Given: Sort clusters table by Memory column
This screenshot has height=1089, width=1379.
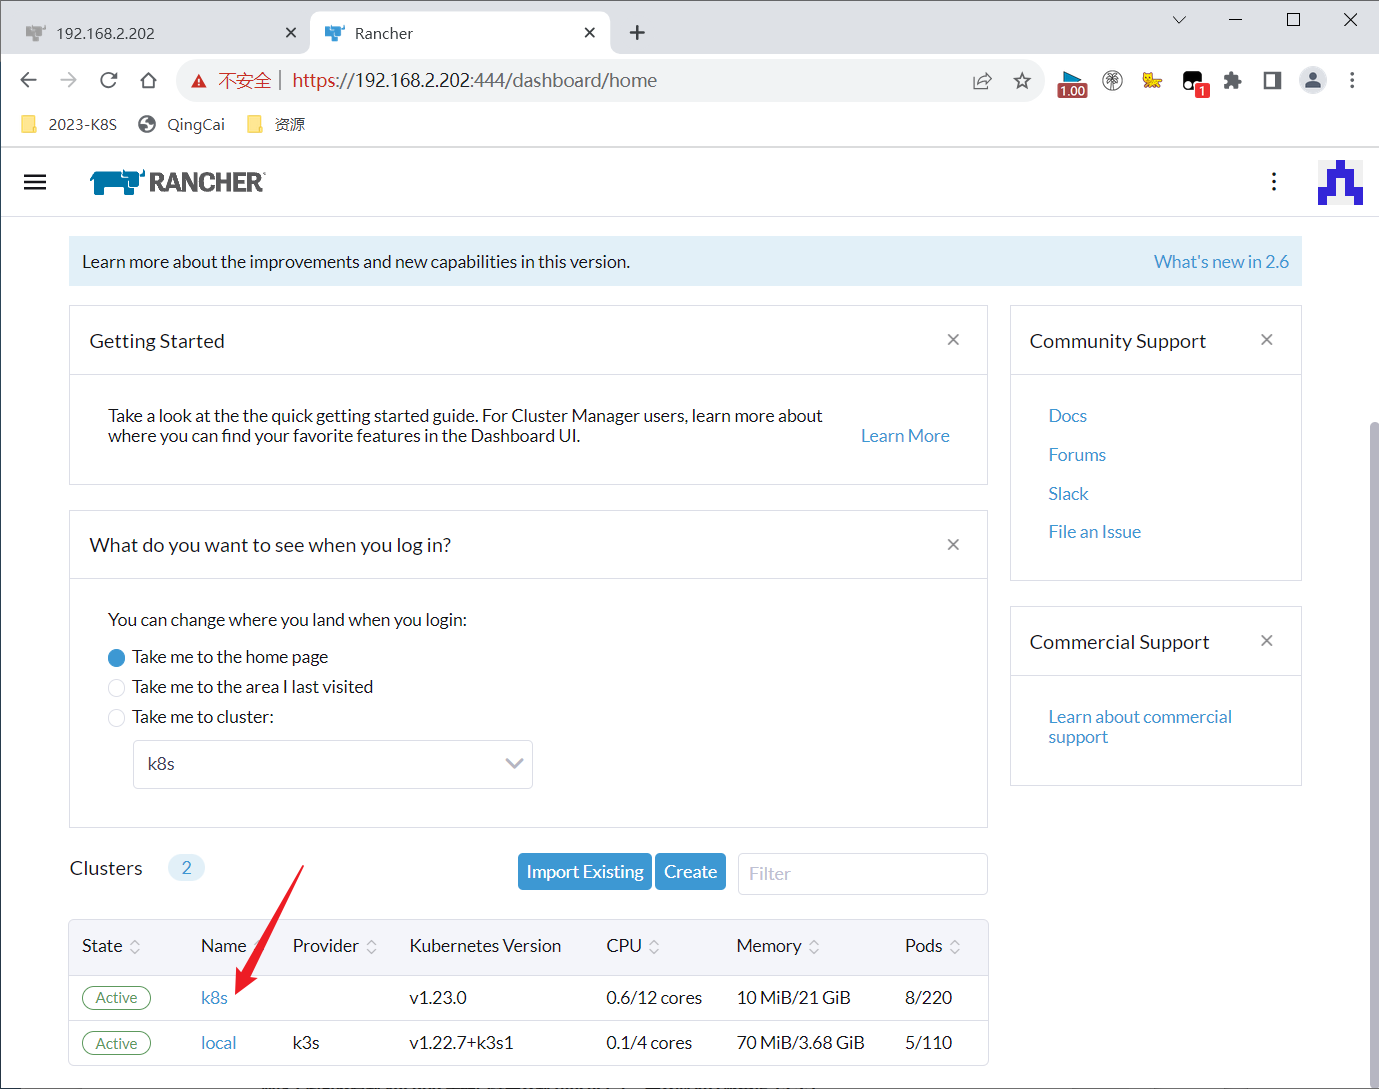Looking at the screenshot, I should [778, 946].
